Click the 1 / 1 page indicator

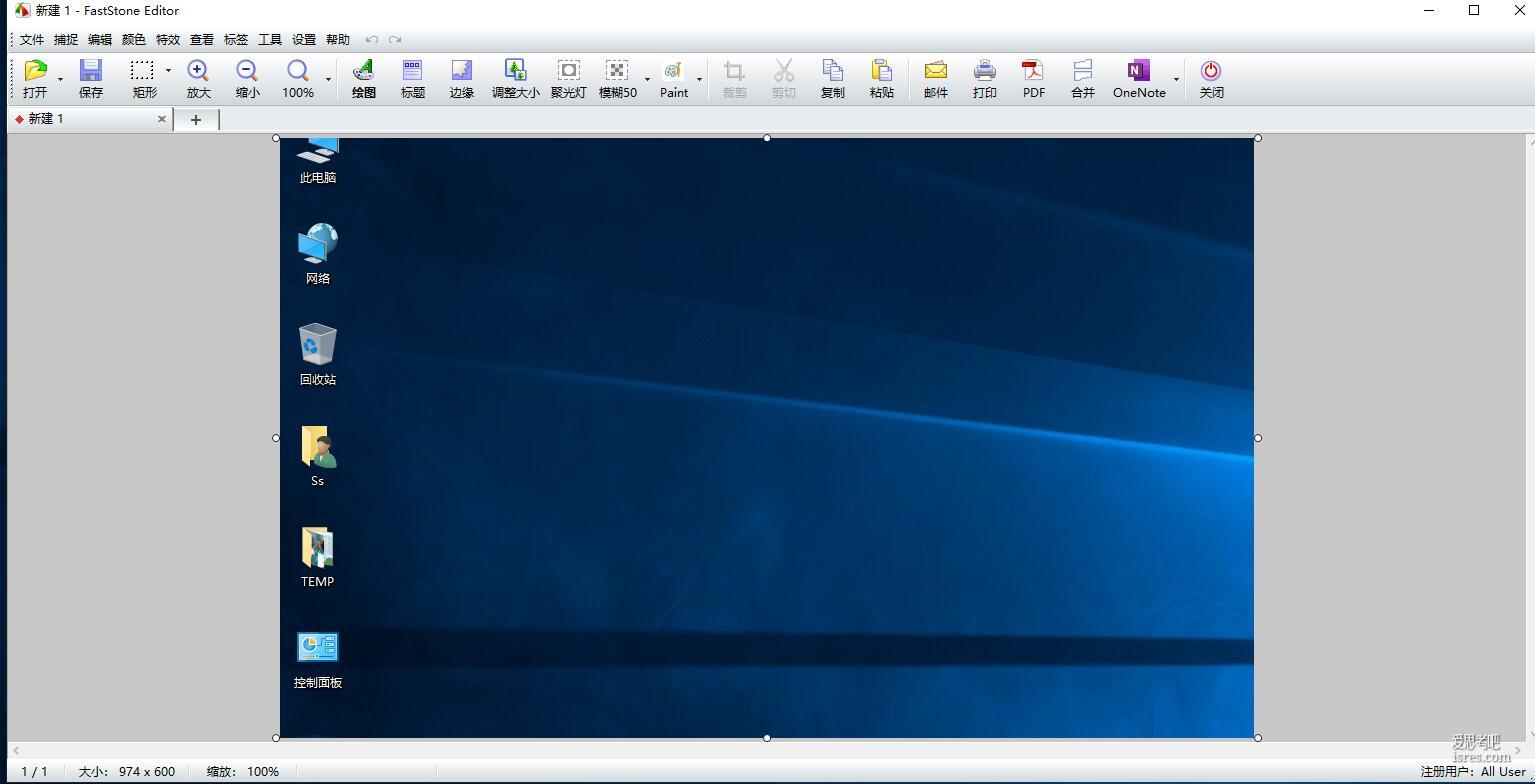(x=34, y=772)
